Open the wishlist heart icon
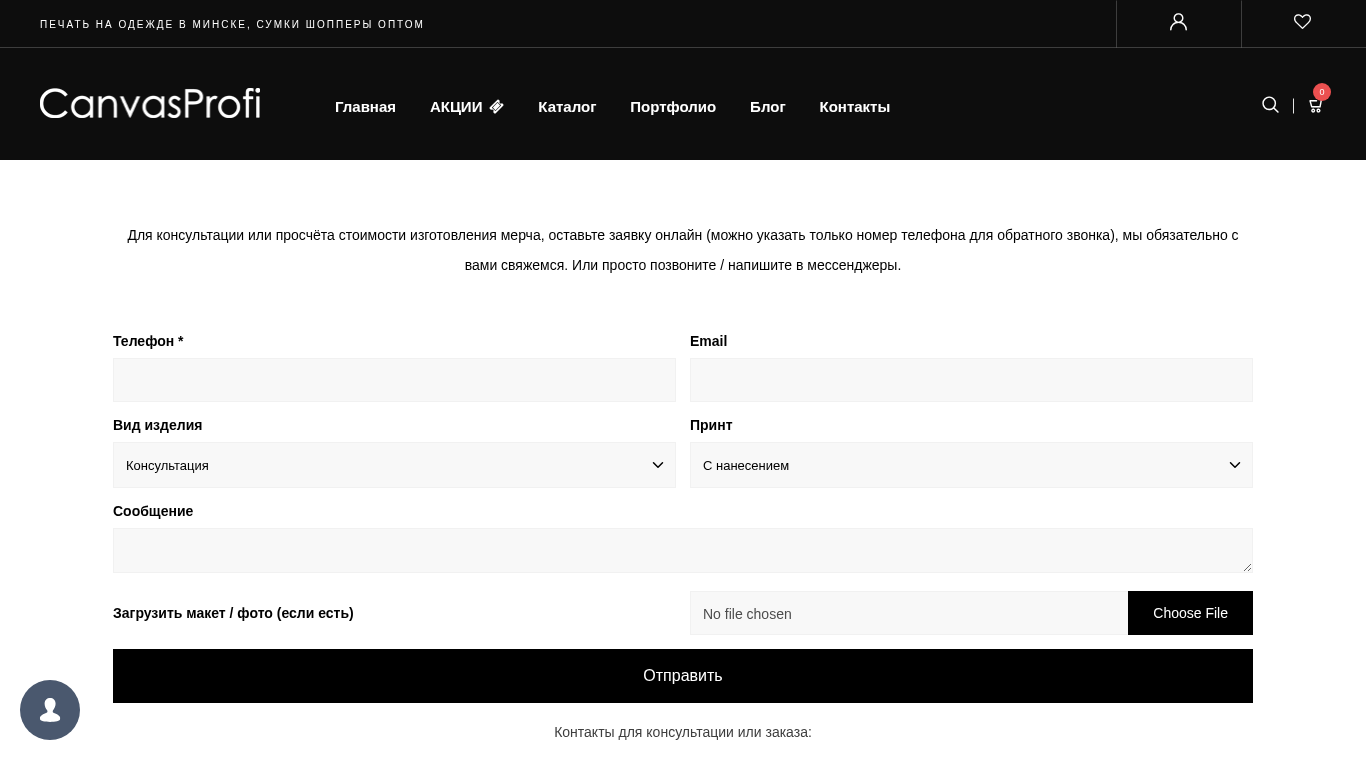The width and height of the screenshot is (1366, 768). [1302, 22]
